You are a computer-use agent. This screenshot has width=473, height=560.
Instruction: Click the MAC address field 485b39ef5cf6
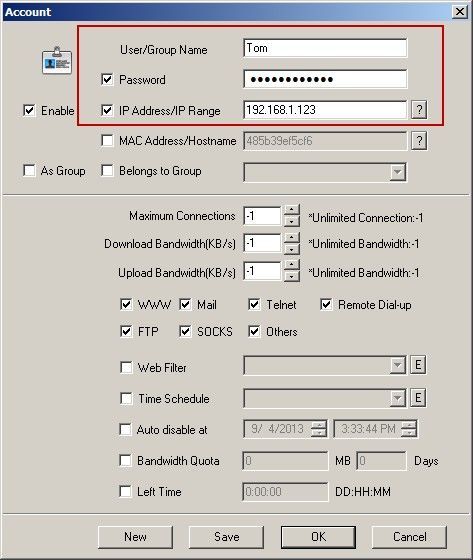click(x=325, y=141)
